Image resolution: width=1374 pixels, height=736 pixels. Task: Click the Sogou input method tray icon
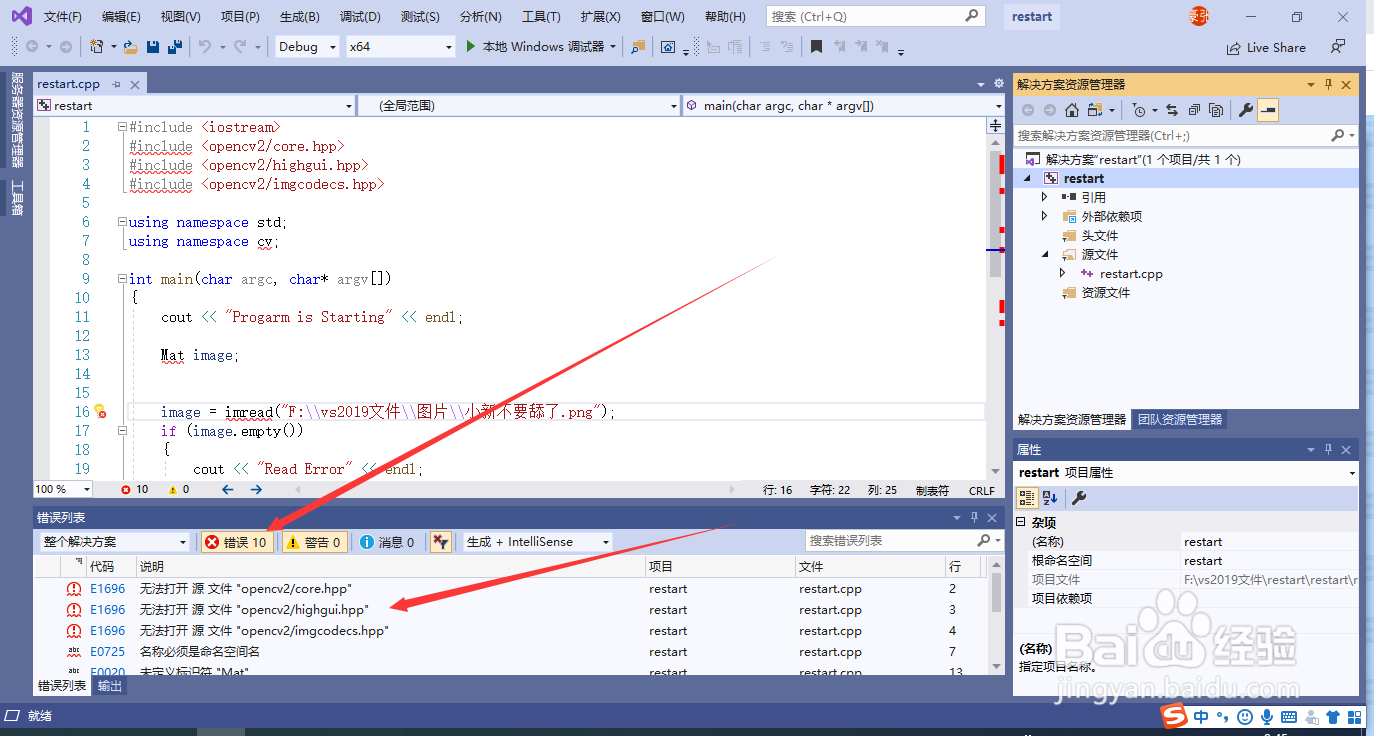1173,716
